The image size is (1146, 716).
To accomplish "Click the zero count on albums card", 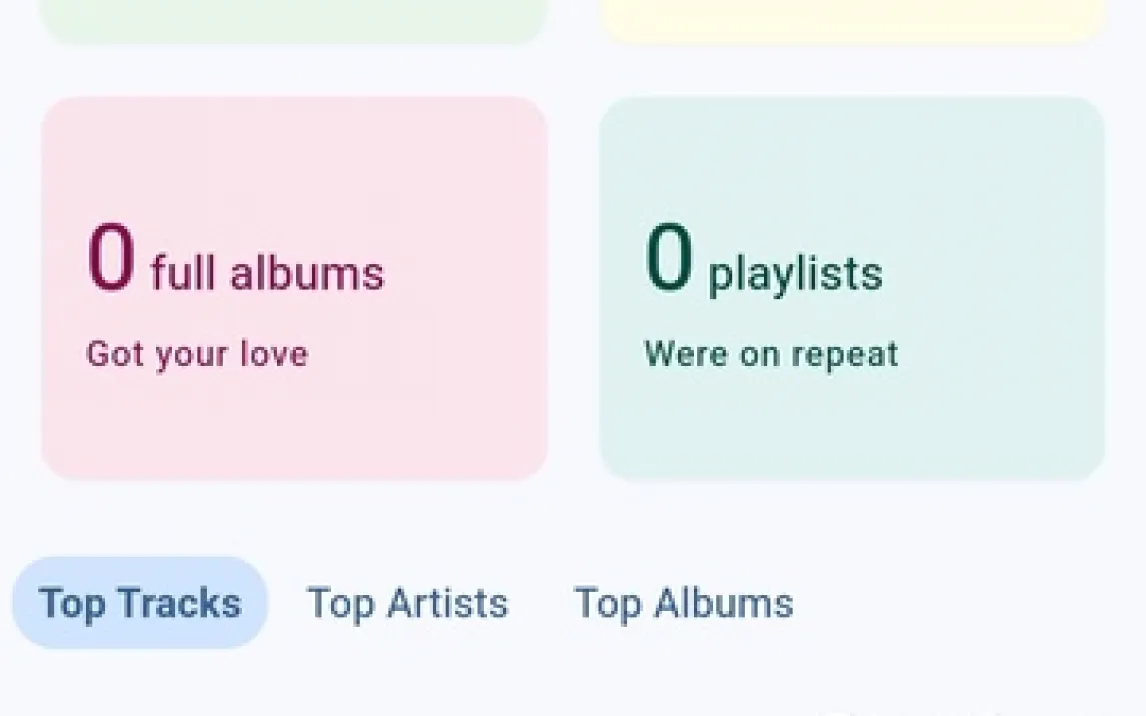I will pyautogui.click(x=110, y=259).
